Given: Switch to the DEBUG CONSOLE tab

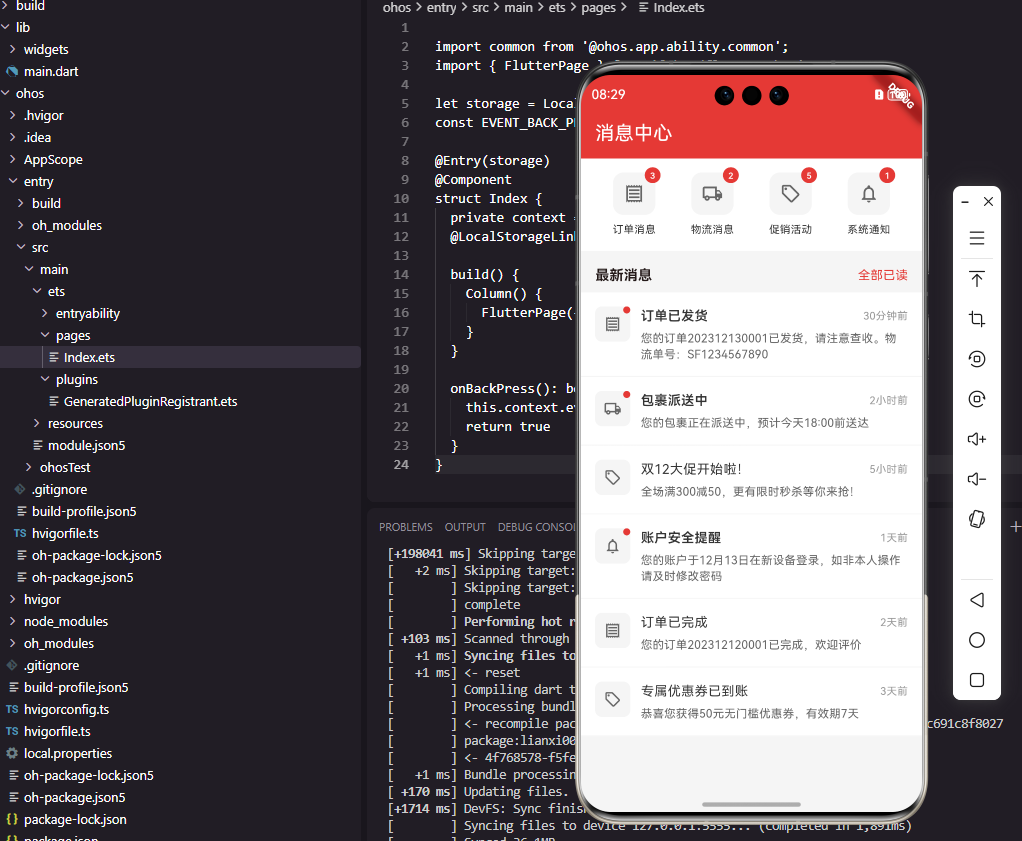Looking at the screenshot, I should tap(536, 527).
